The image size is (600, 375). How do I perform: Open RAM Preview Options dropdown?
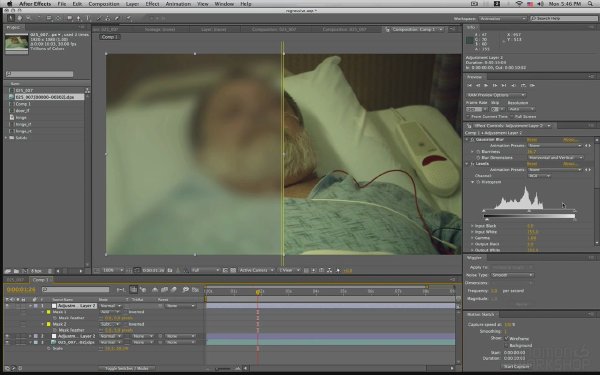click(x=496, y=95)
